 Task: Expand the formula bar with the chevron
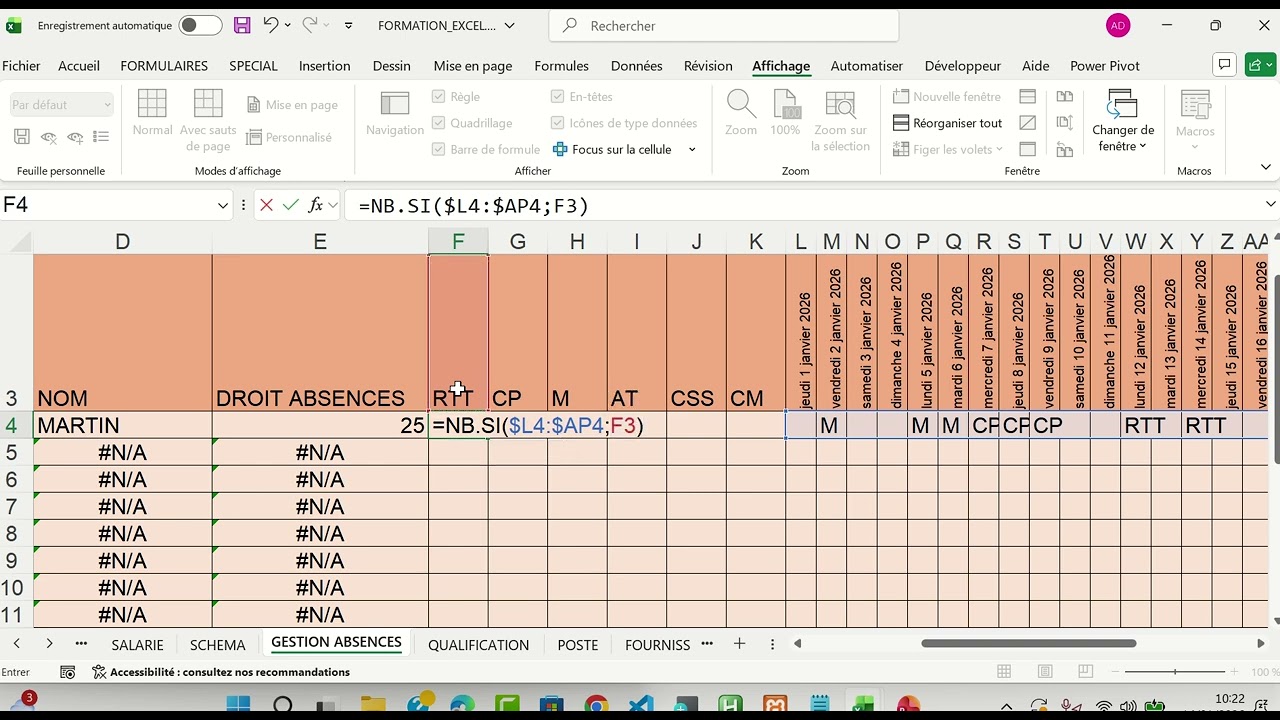[1270, 204]
